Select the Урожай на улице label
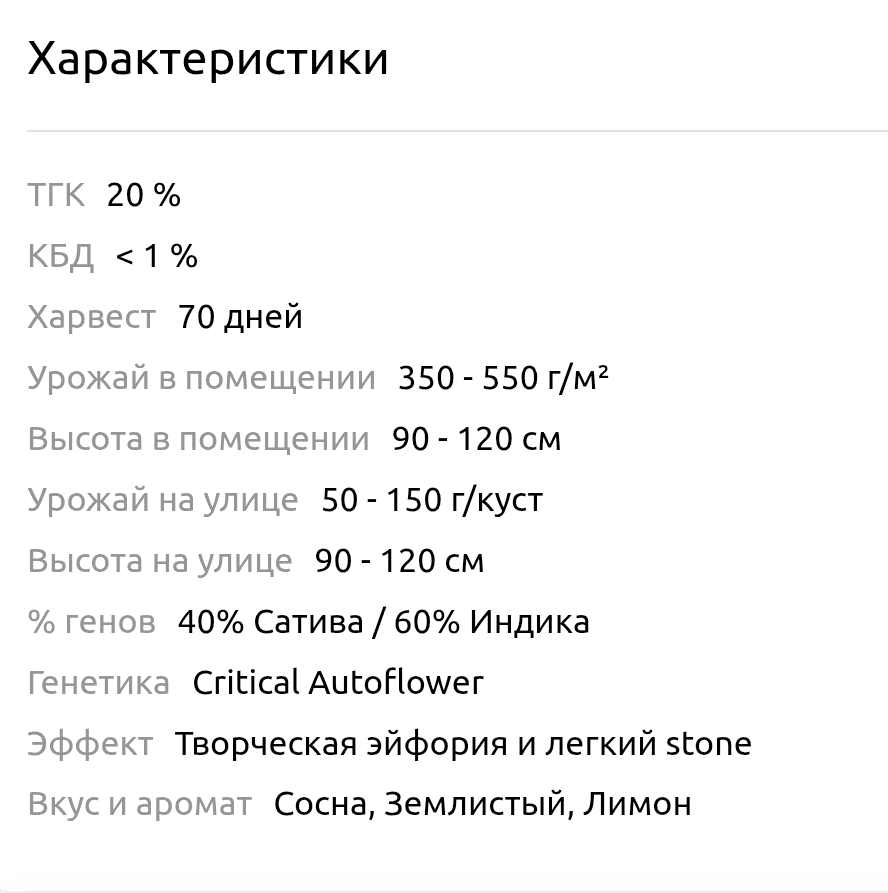 [163, 499]
